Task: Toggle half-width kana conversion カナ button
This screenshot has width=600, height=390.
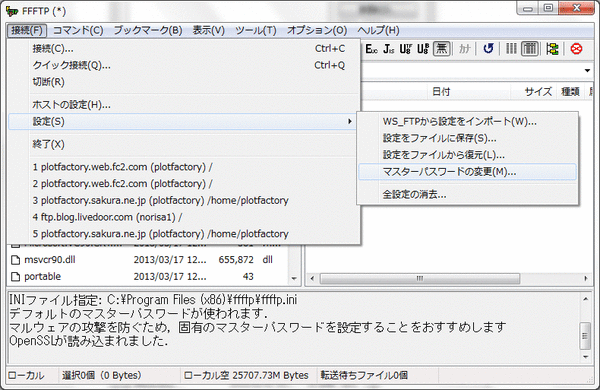Action: pyautogui.click(x=465, y=49)
